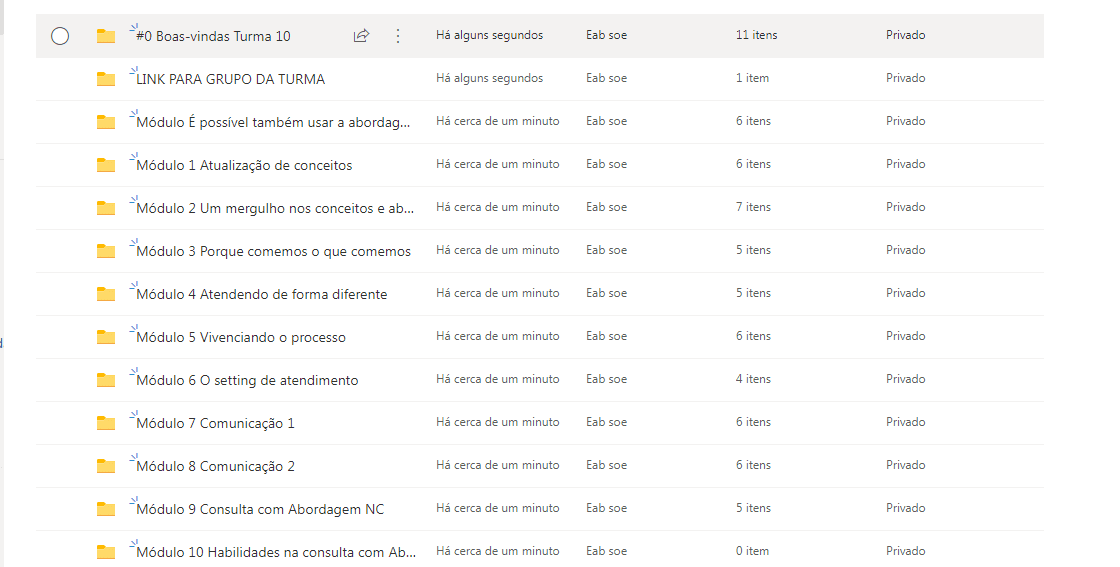Click Eab soe on Módulo 5 row

coord(606,336)
